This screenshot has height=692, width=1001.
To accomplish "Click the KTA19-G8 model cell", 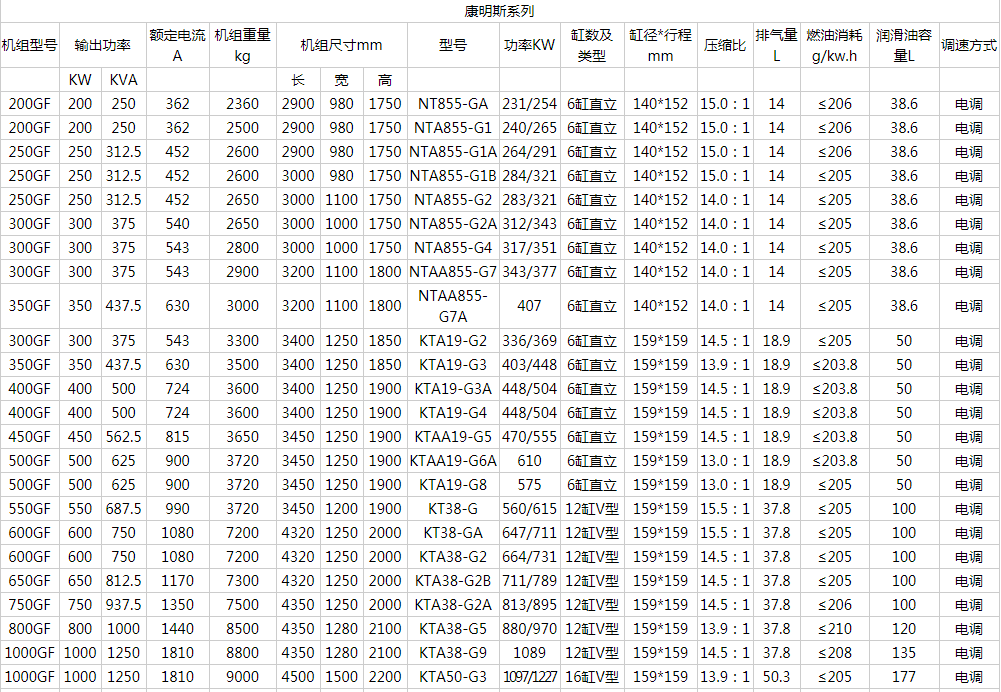I will pos(453,485).
